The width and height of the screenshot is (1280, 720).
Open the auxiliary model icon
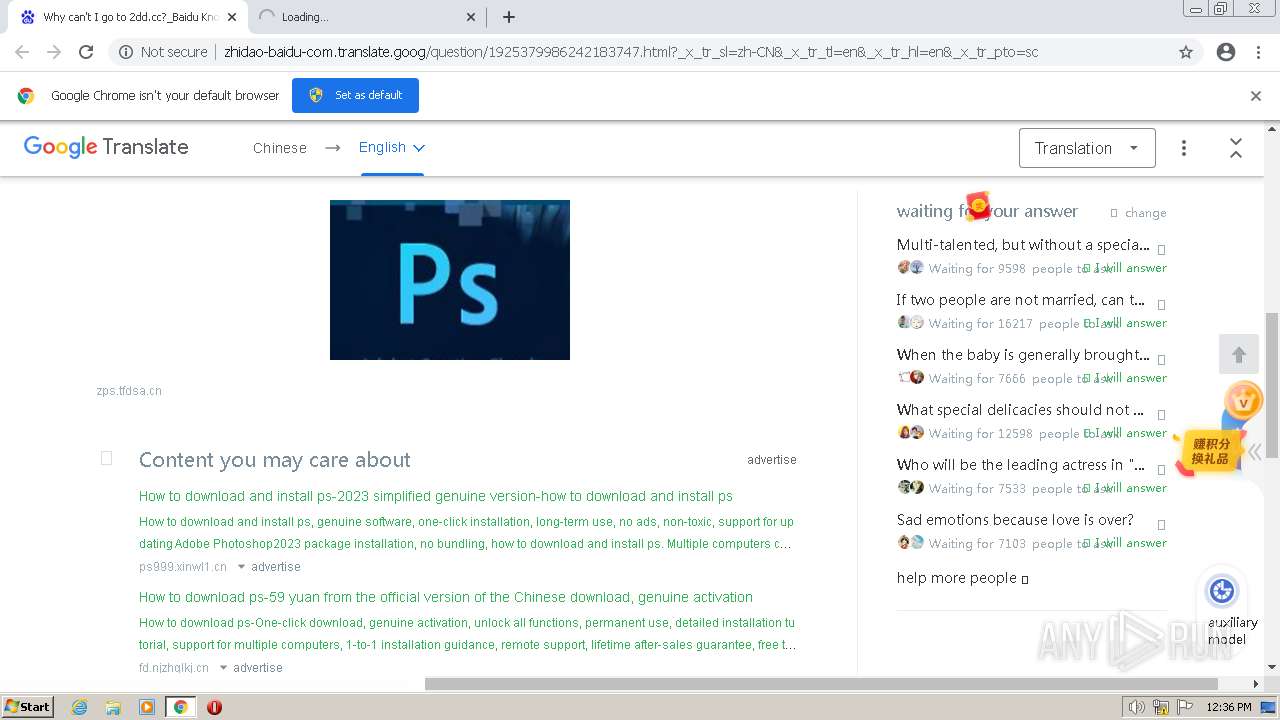click(1222, 591)
